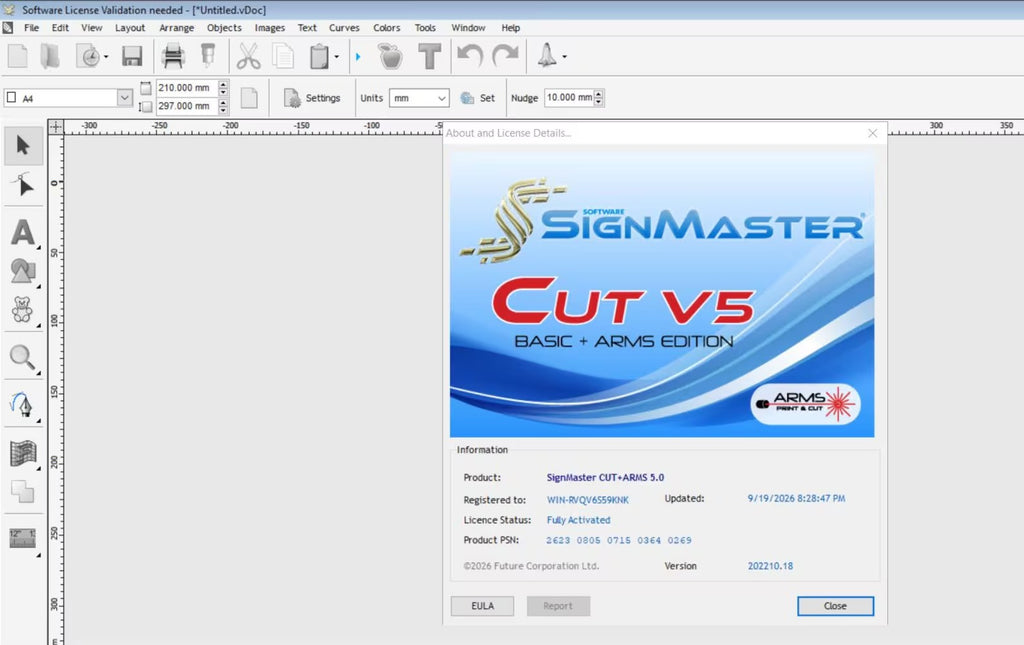Click the page width 210.000 mm field
The image size is (1024, 645).
point(186,87)
